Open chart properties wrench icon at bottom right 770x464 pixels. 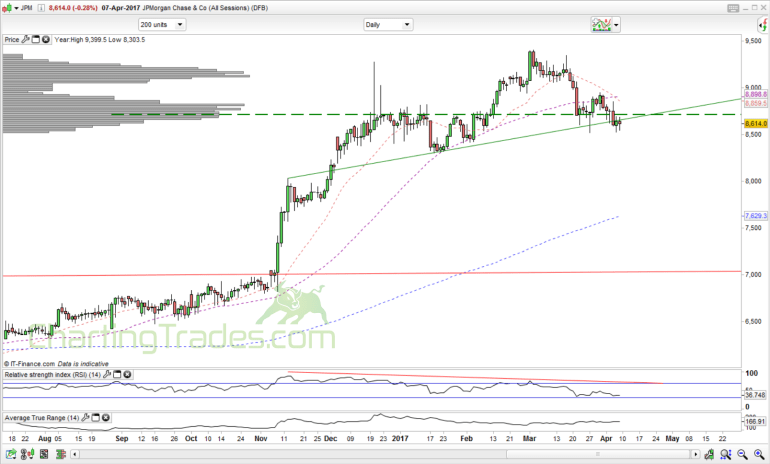click(x=709, y=455)
